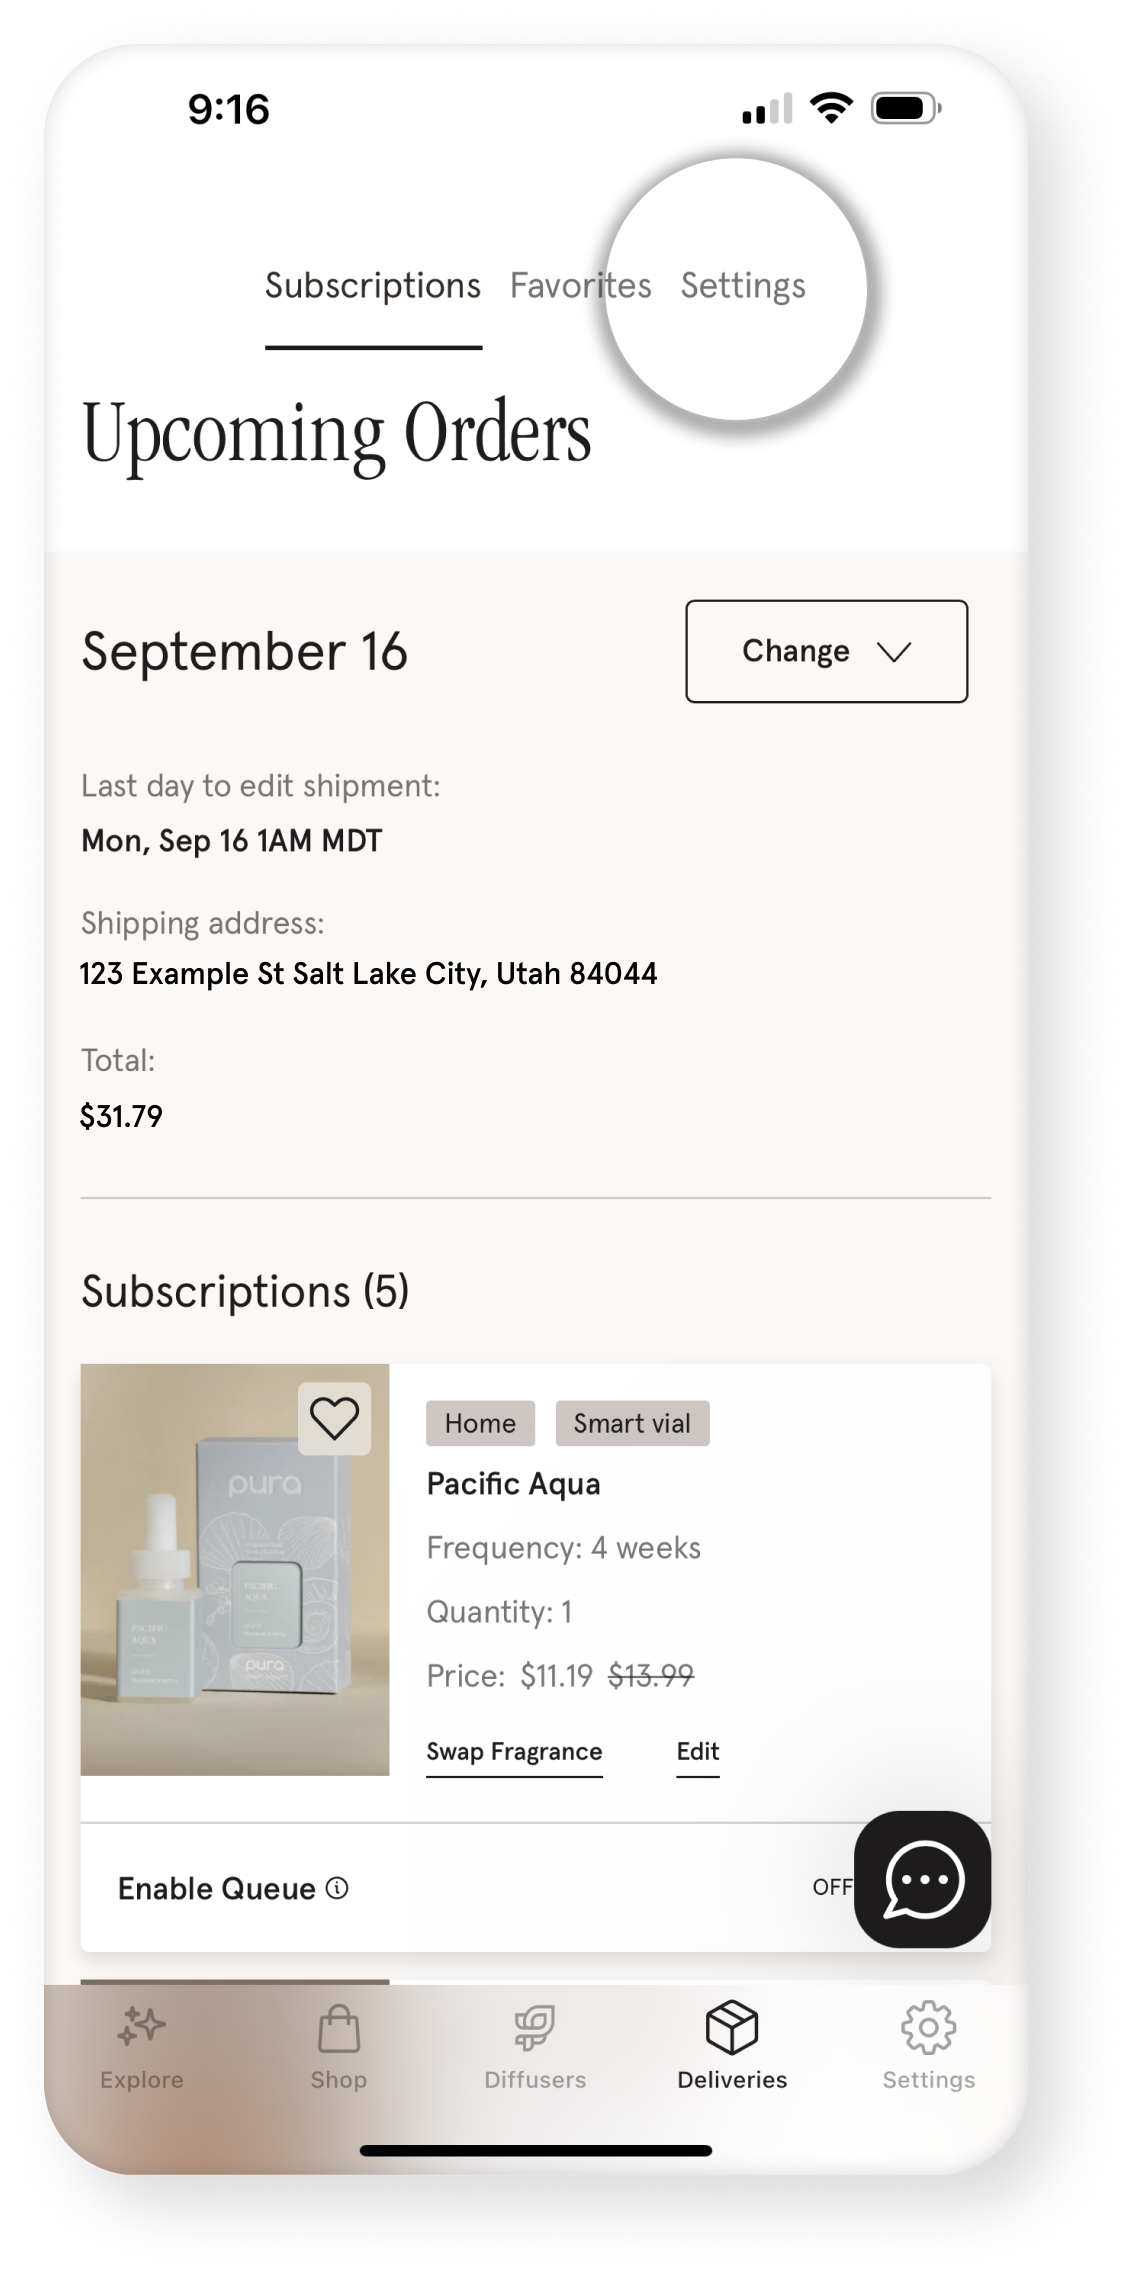
Task: Switch to the Favorites tab
Action: click(x=580, y=286)
